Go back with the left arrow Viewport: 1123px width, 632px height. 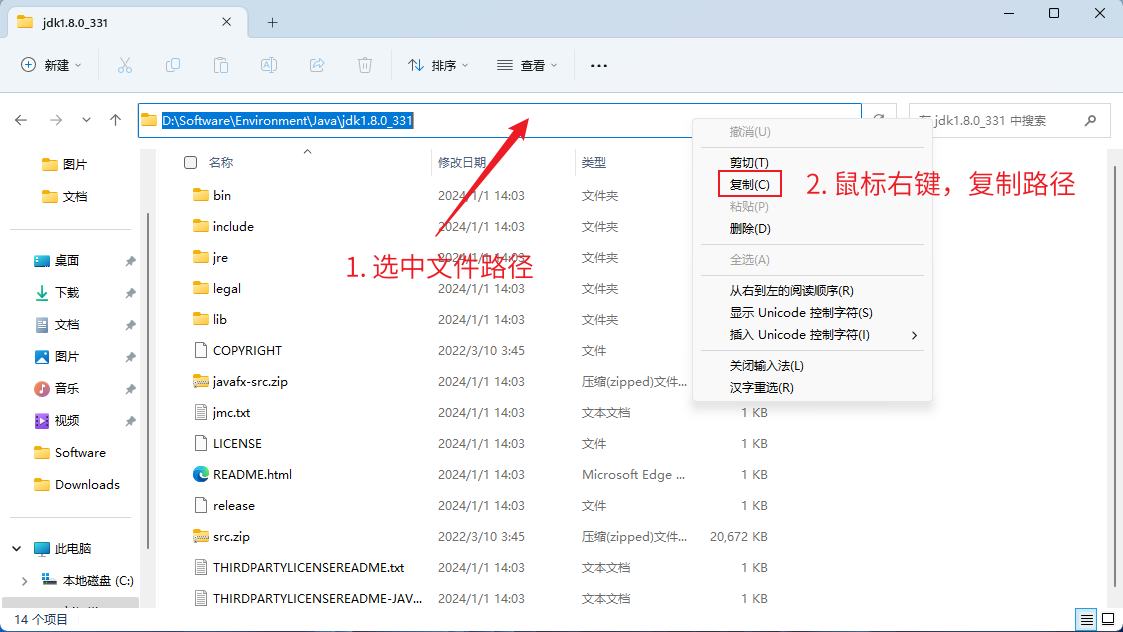click(21, 120)
